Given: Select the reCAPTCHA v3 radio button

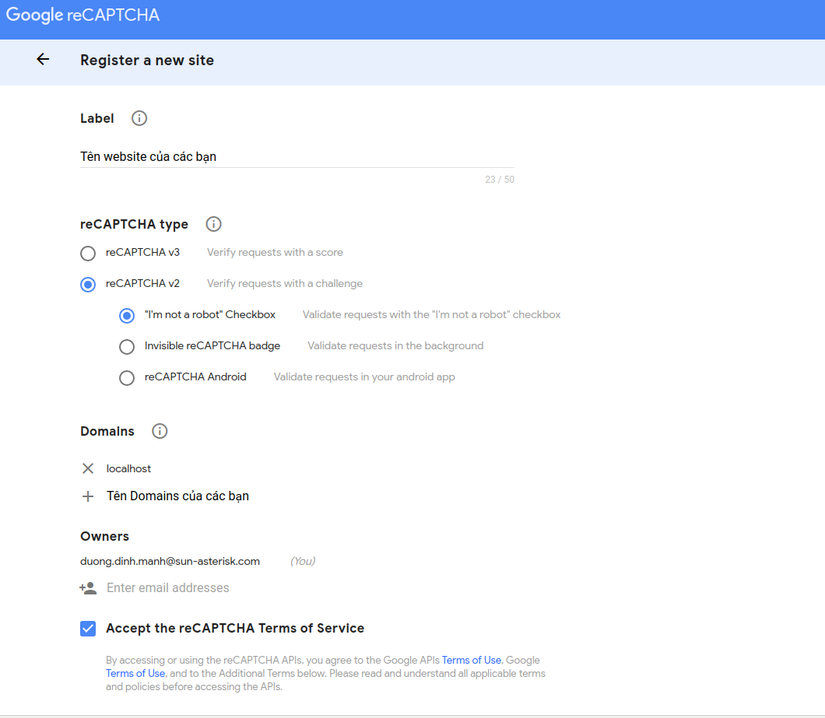Looking at the screenshot, I should pos(88,253).
